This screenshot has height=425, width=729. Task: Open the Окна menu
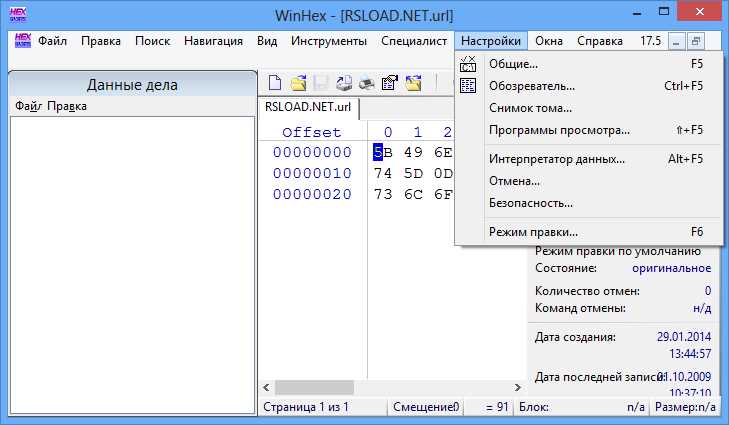tap(549, 41)
